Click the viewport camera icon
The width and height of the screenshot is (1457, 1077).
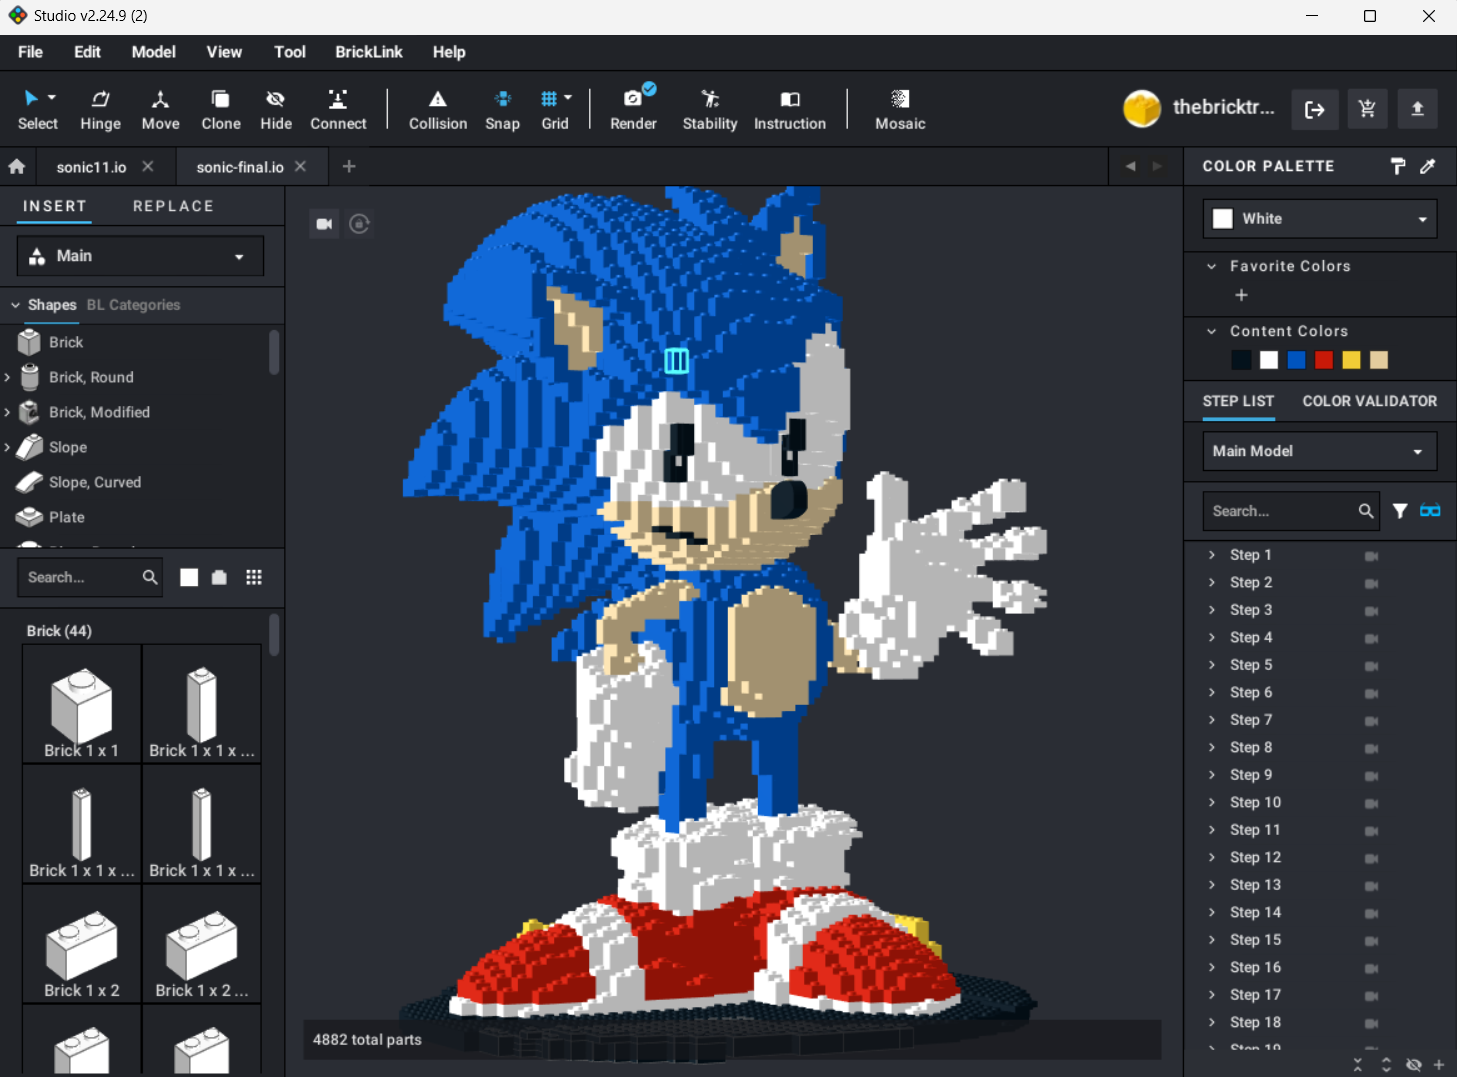324,224
